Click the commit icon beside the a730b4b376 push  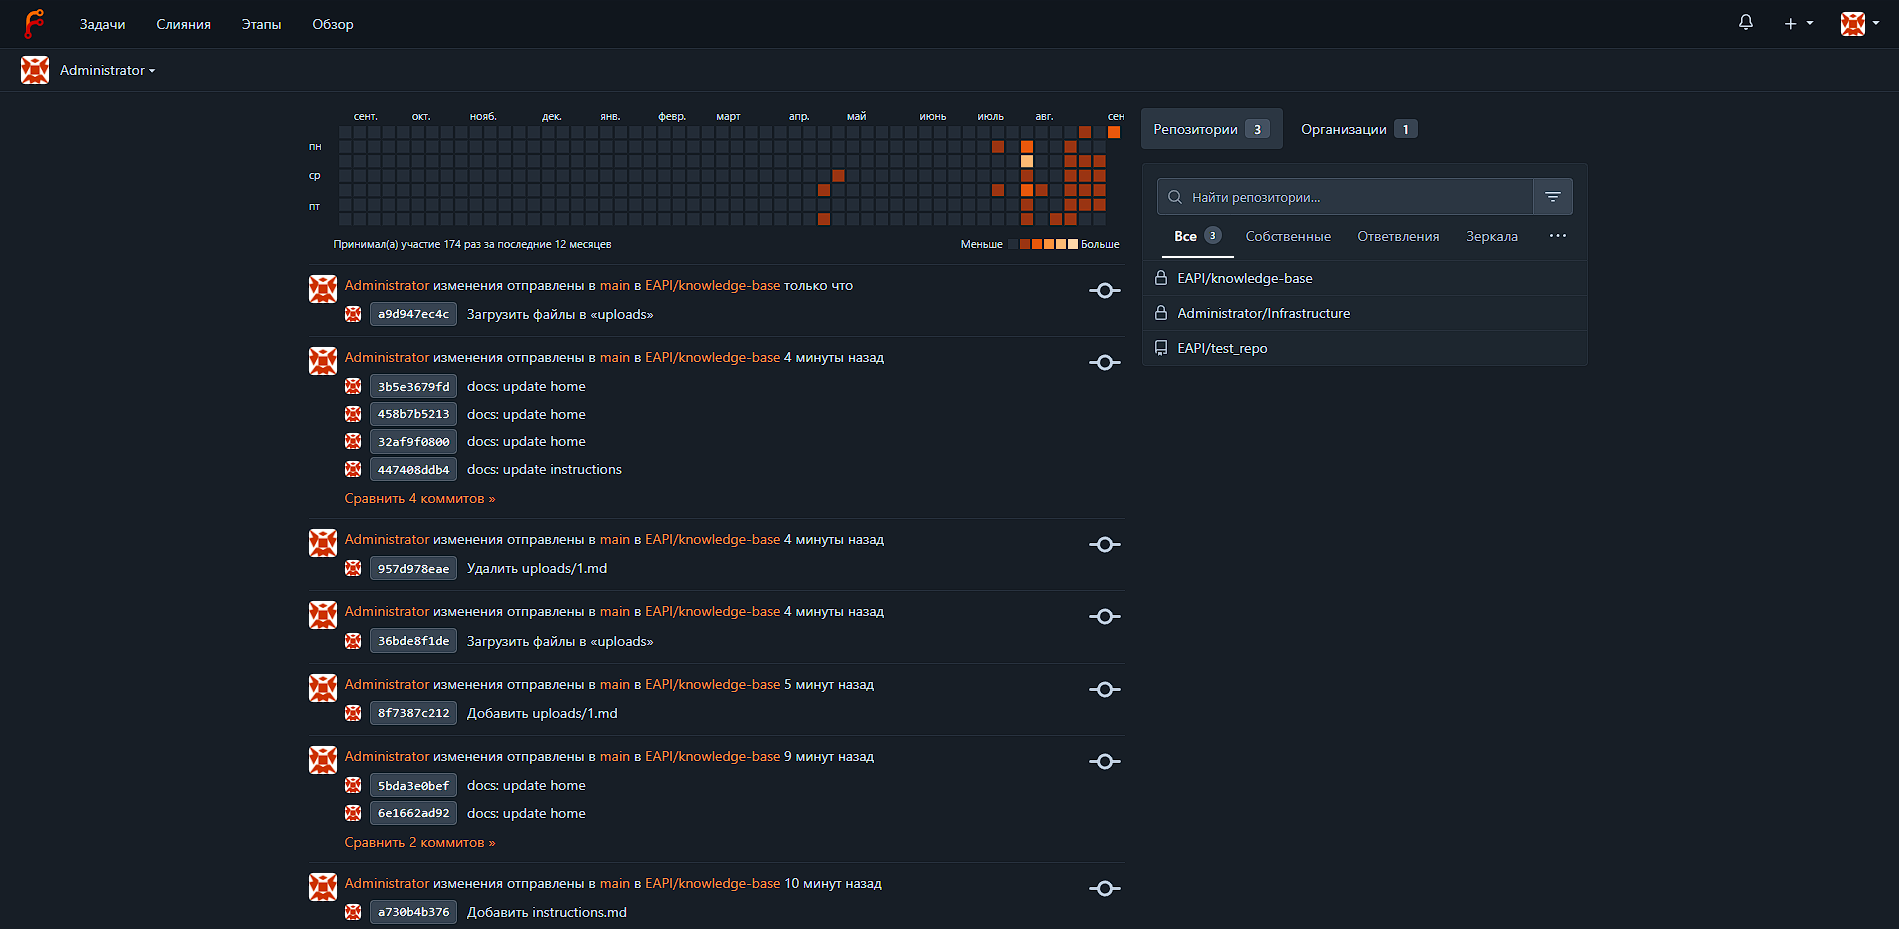1105,889
